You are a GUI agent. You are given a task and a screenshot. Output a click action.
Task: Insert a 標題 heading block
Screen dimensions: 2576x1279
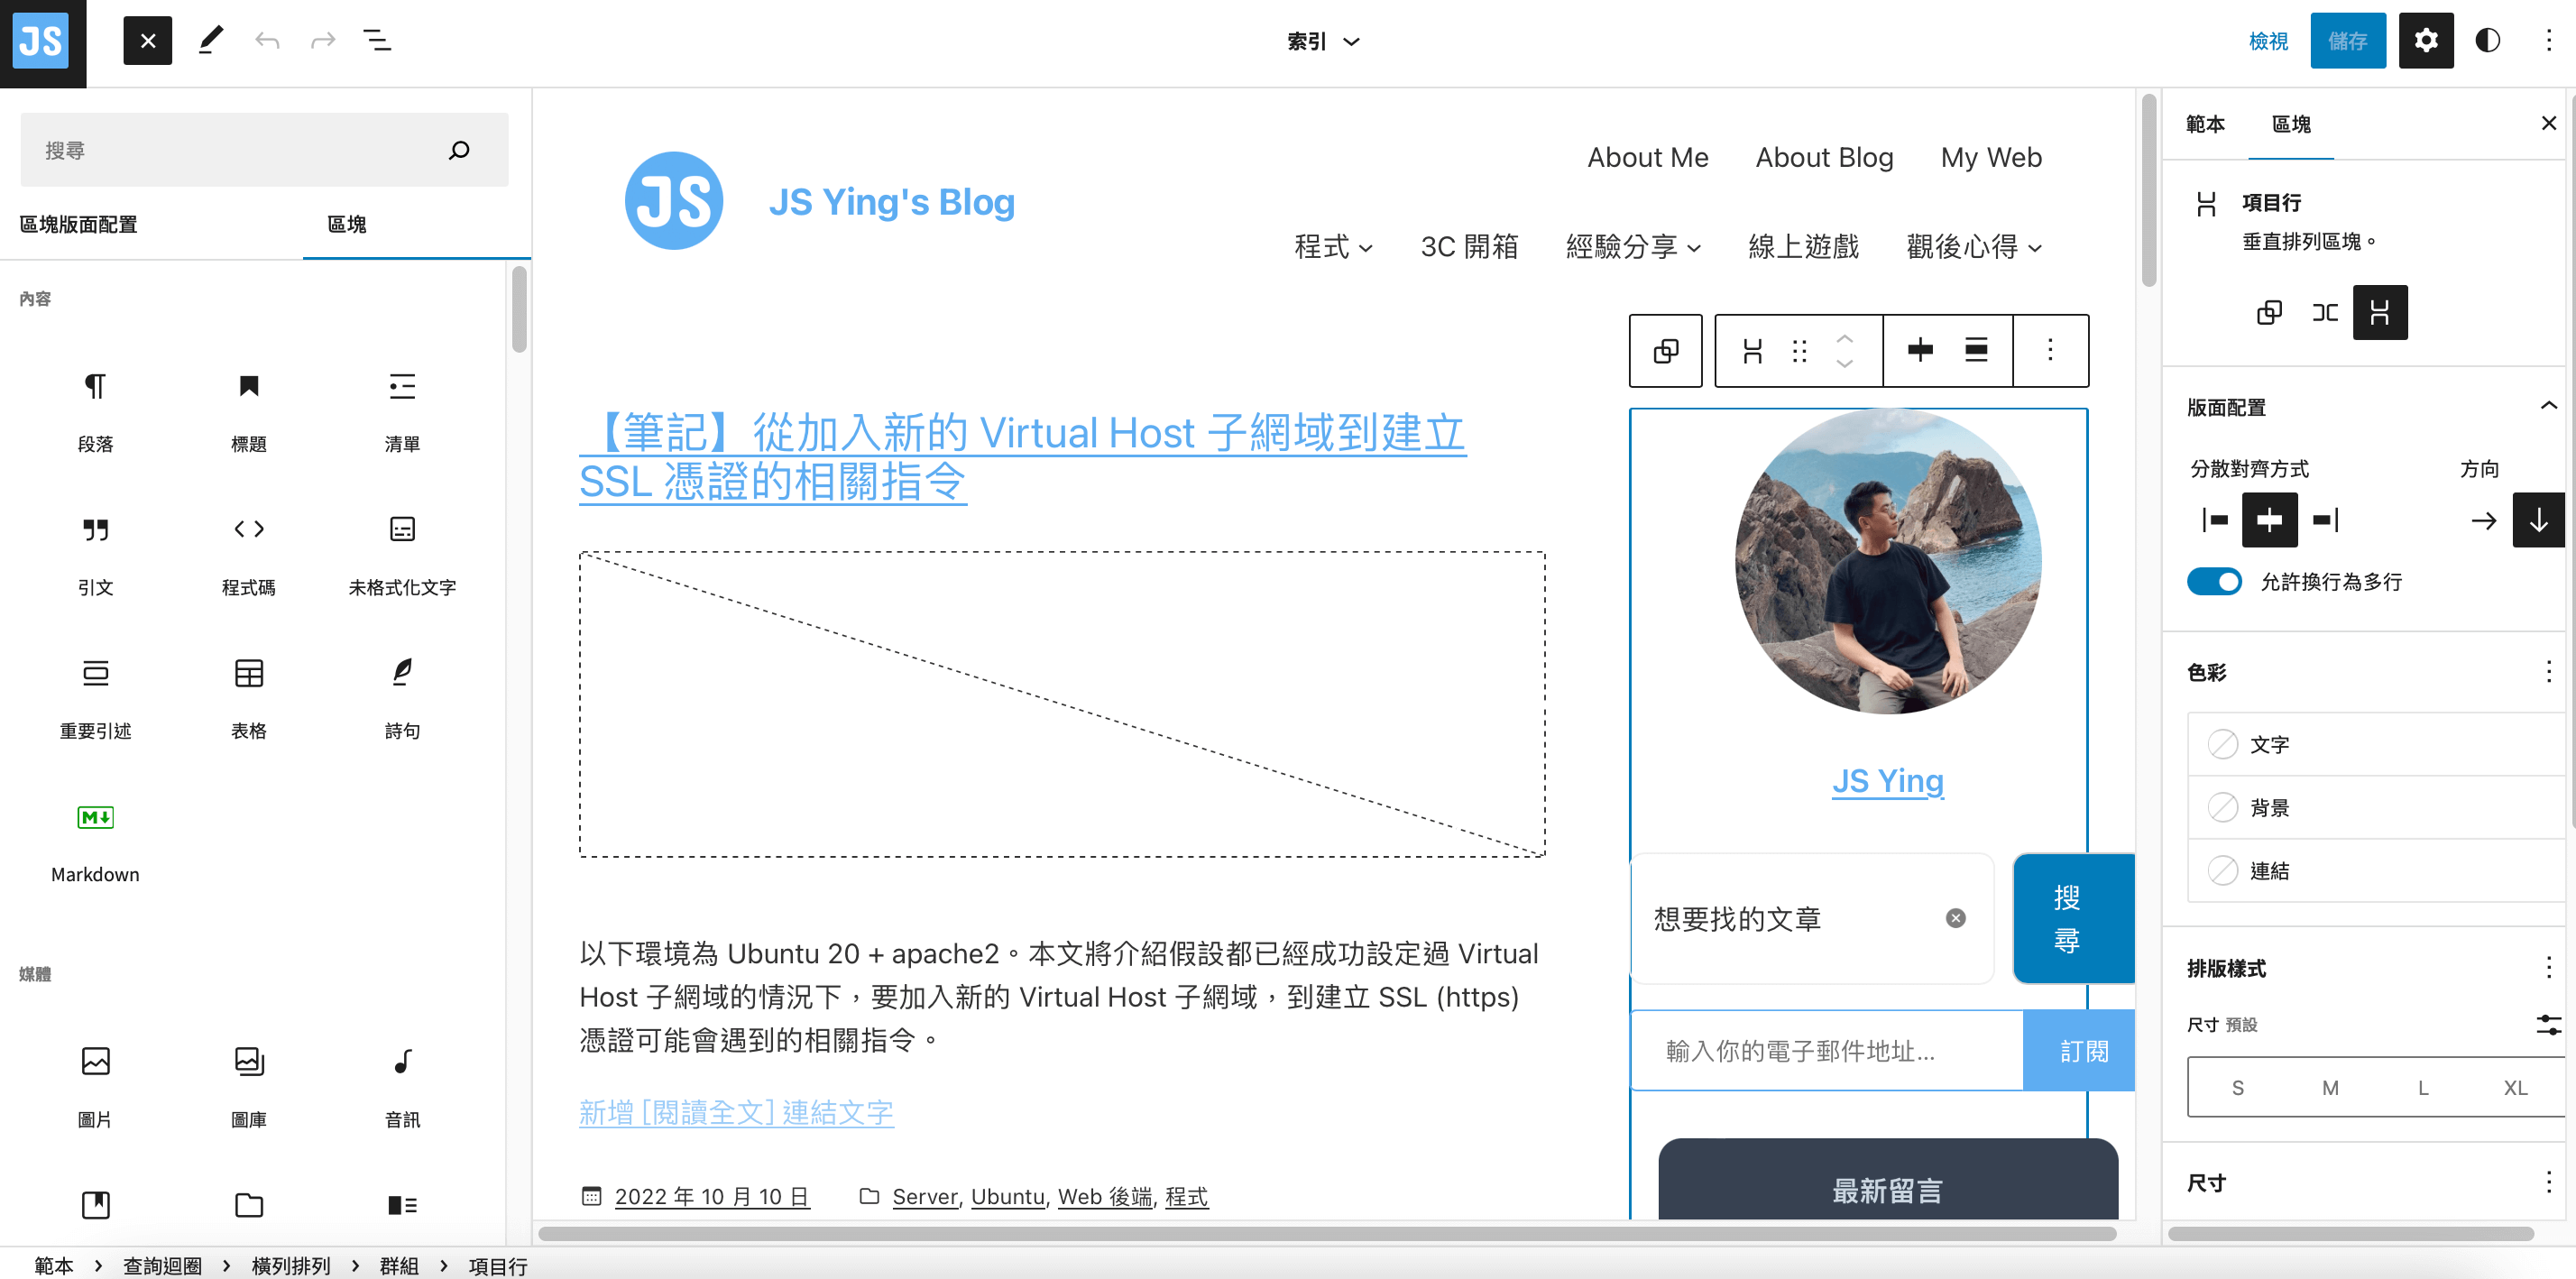248,412
